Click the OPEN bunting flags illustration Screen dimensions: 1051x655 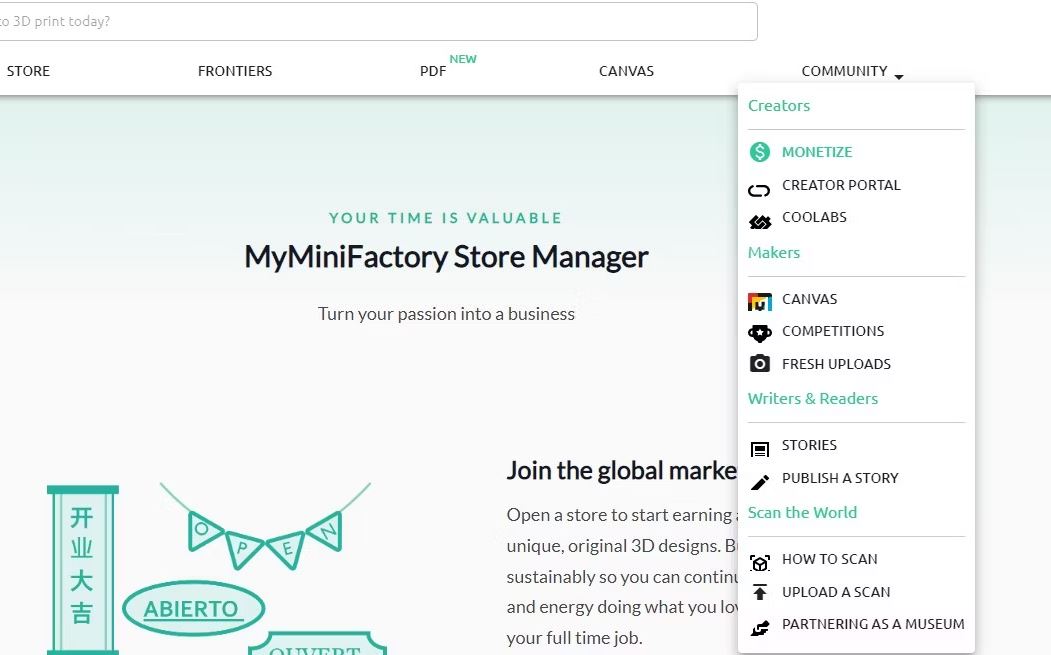265,527
